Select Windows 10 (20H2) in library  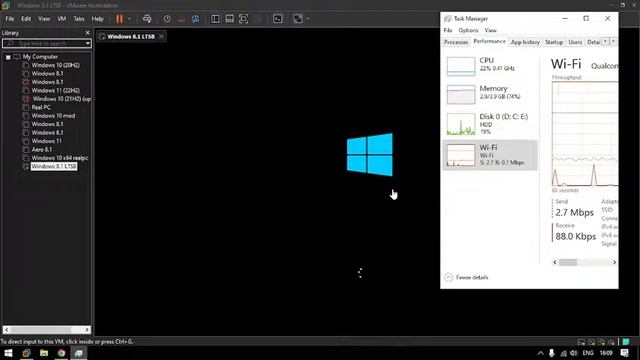point(56,65)
